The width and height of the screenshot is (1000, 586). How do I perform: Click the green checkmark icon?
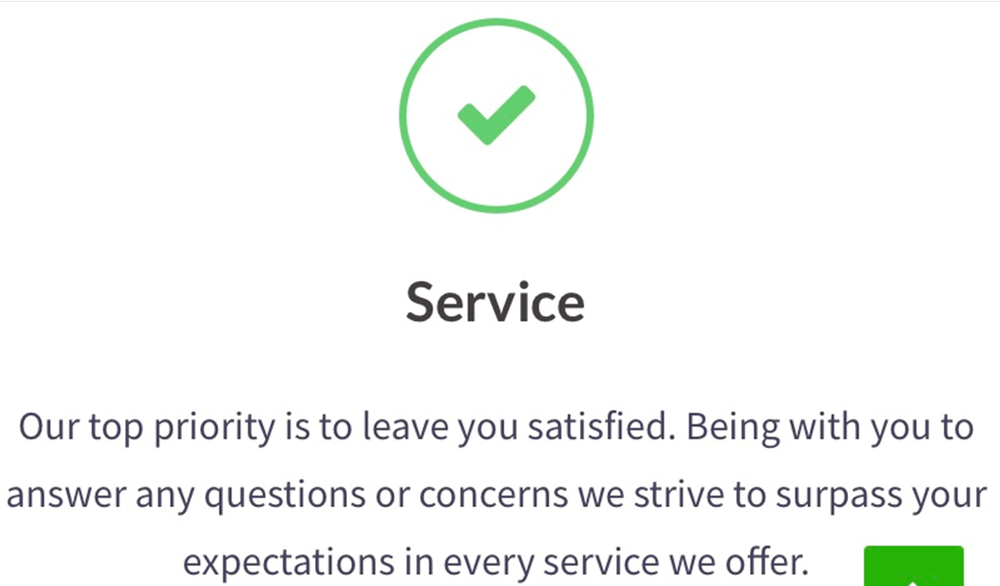[x=496, y=114]
